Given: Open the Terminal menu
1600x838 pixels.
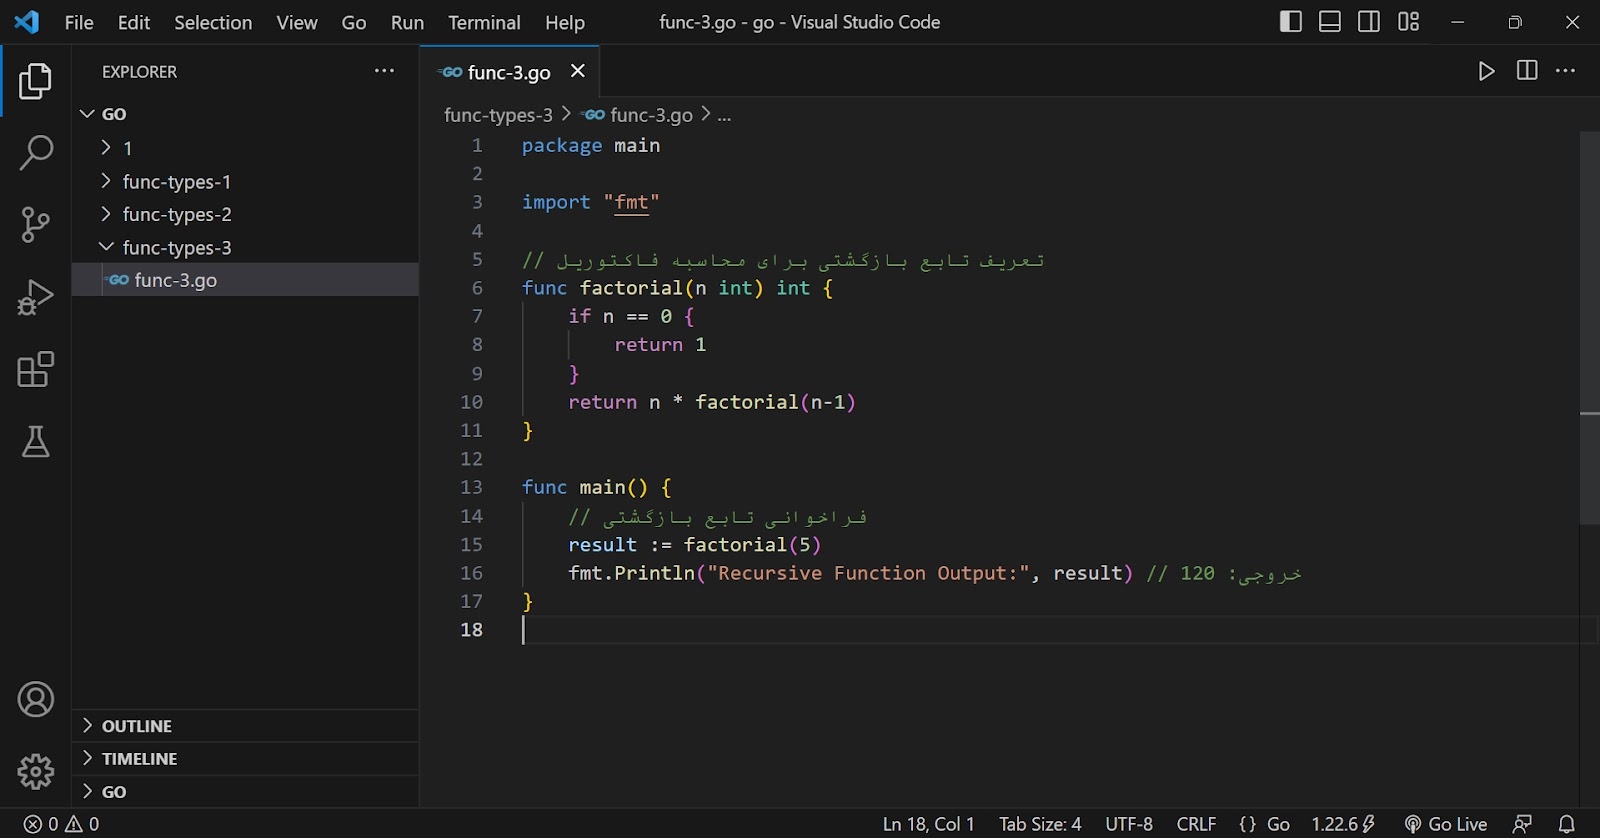Looking at the screenshot, I should [x=484, y=22].
